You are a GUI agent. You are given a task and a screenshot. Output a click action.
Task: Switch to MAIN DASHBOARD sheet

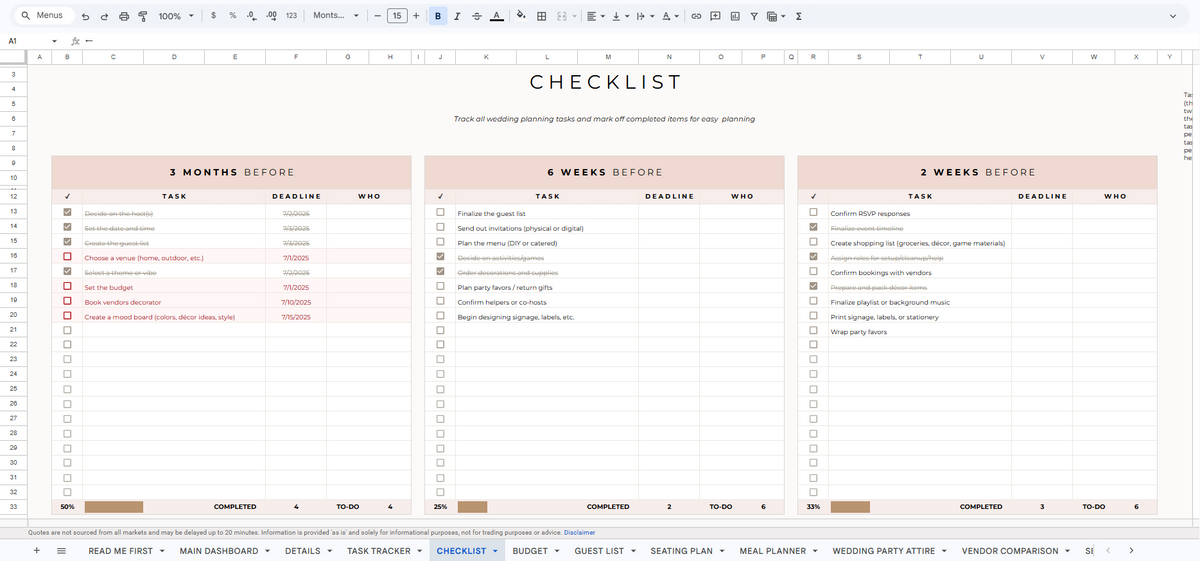tap(218, 551)
